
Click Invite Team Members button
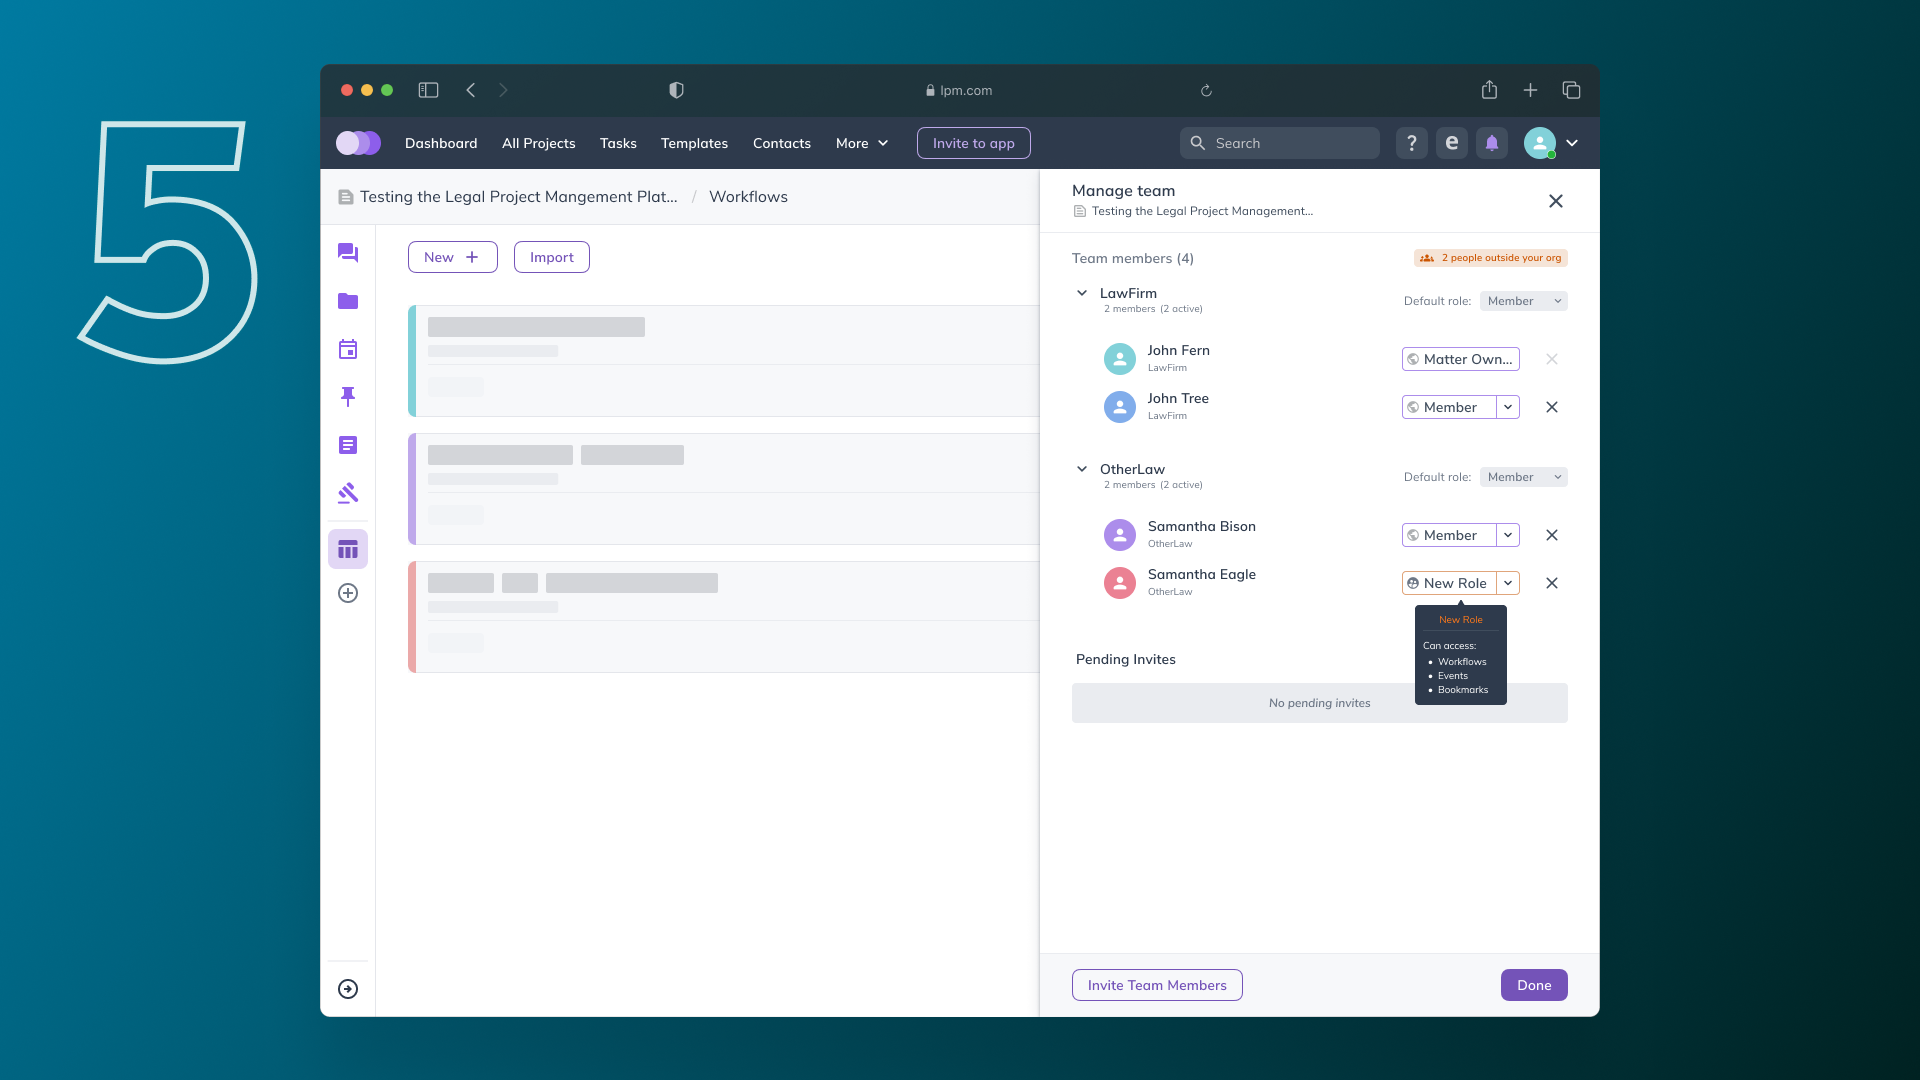(x=1157, y=985)
